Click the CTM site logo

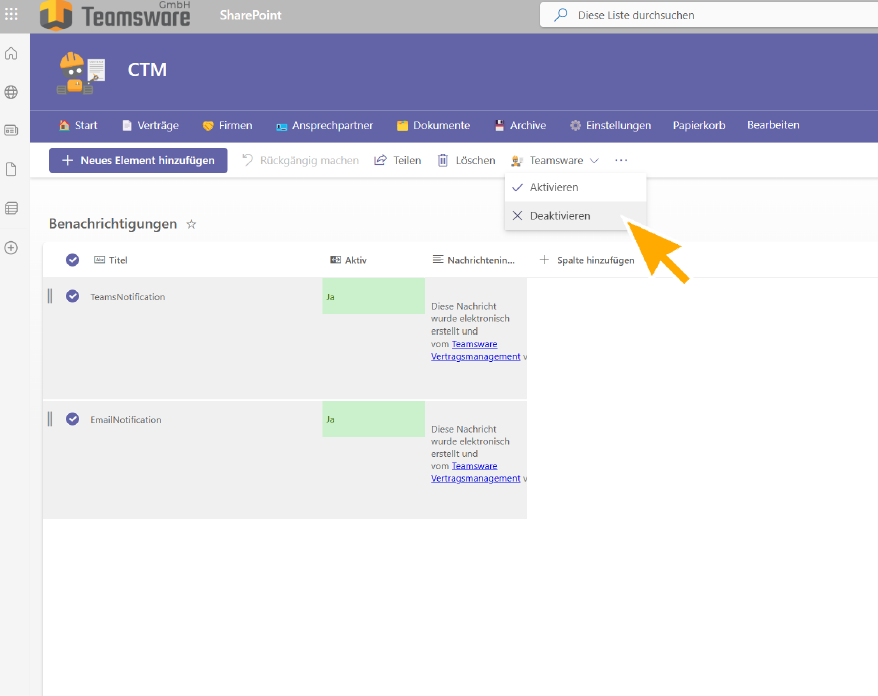tap(81, 72)
